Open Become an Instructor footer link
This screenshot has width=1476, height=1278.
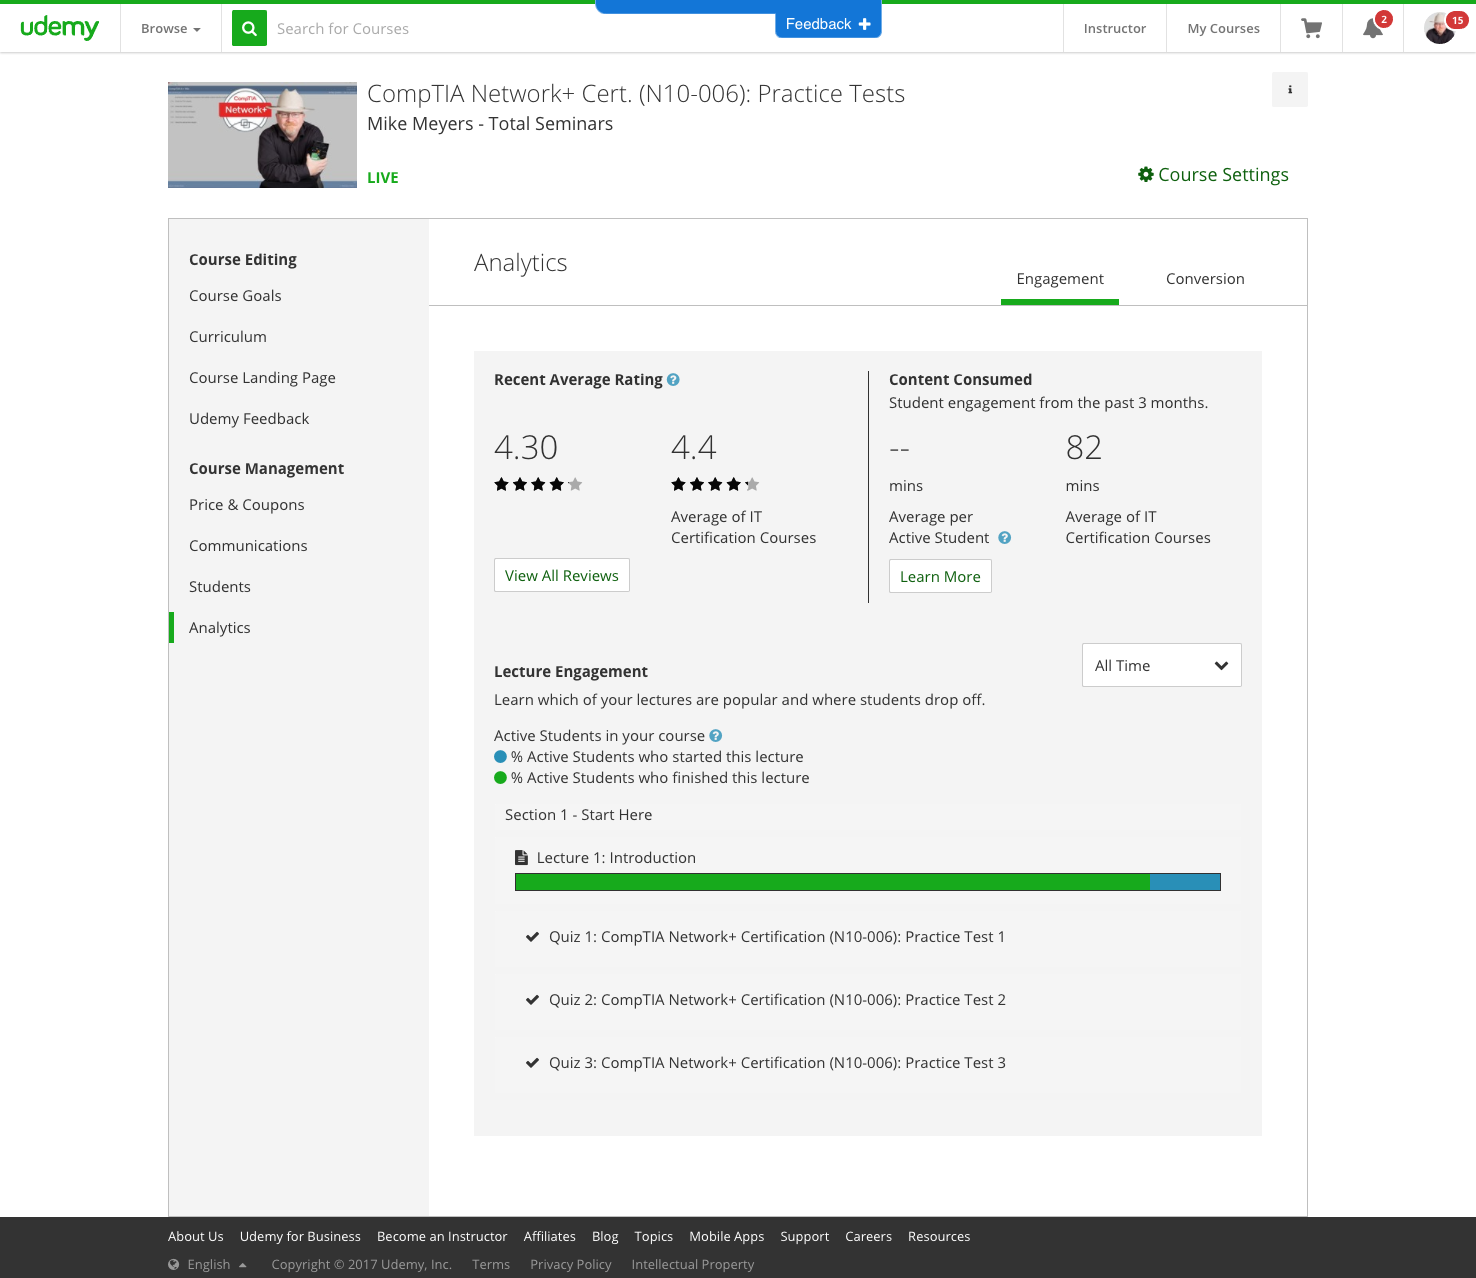[442, 1237]
